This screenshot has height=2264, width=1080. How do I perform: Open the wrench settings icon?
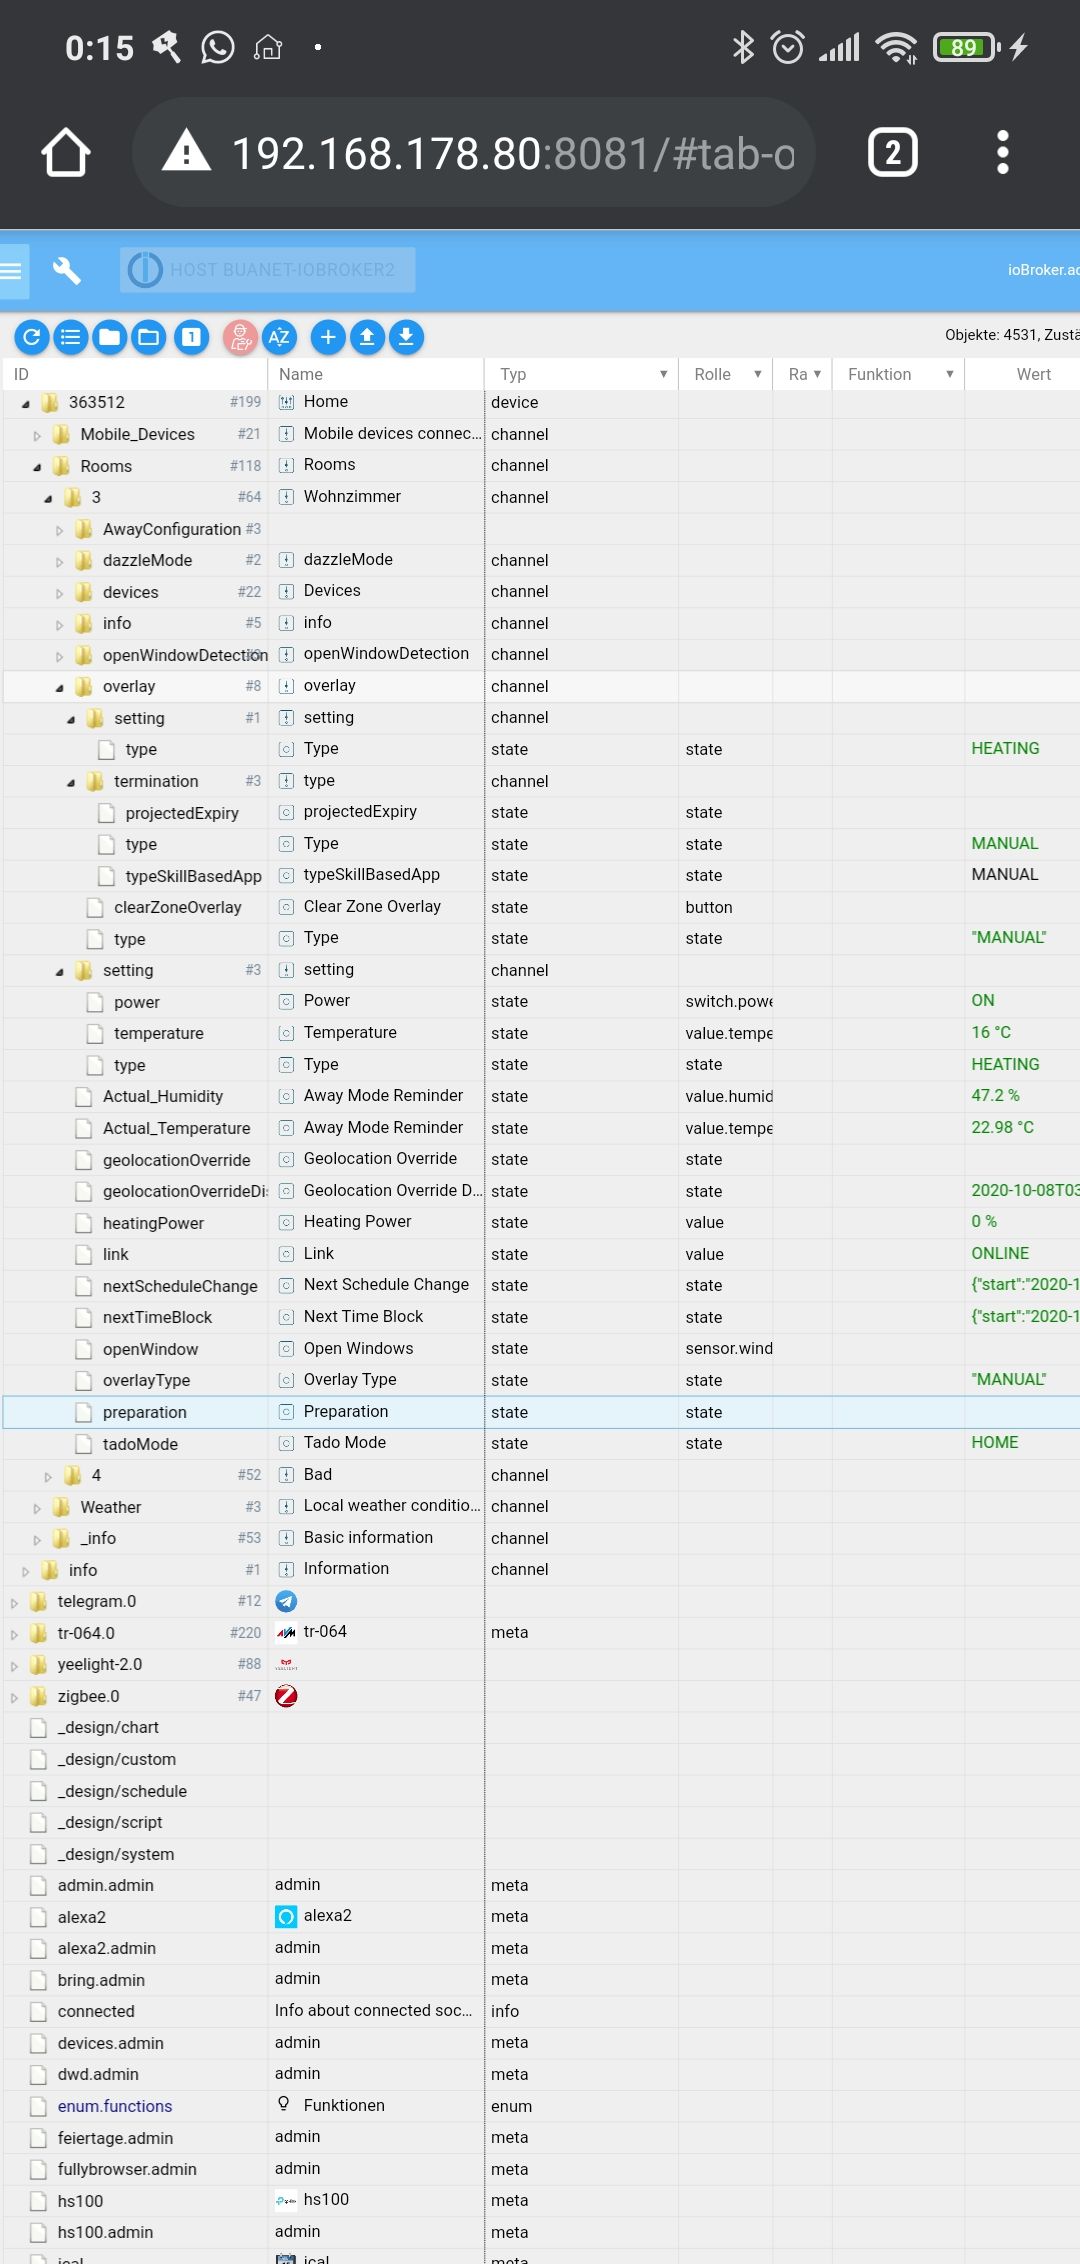click(67, 270)
